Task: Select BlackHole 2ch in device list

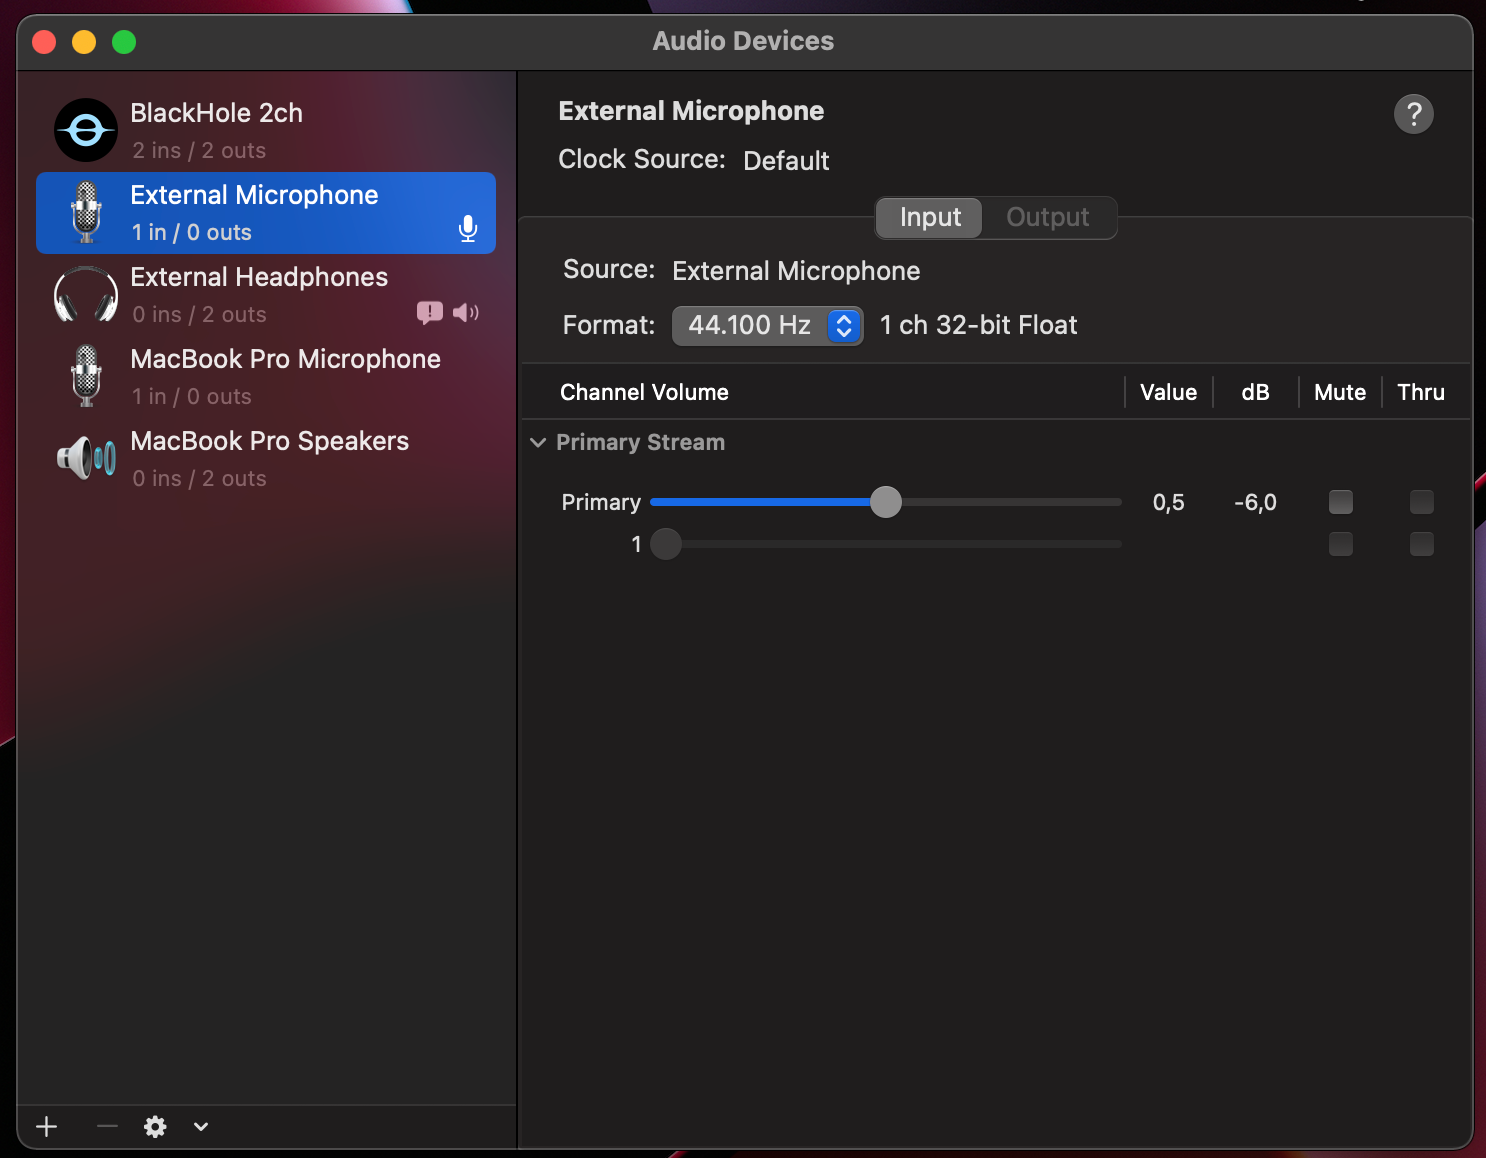Action: 266,130
